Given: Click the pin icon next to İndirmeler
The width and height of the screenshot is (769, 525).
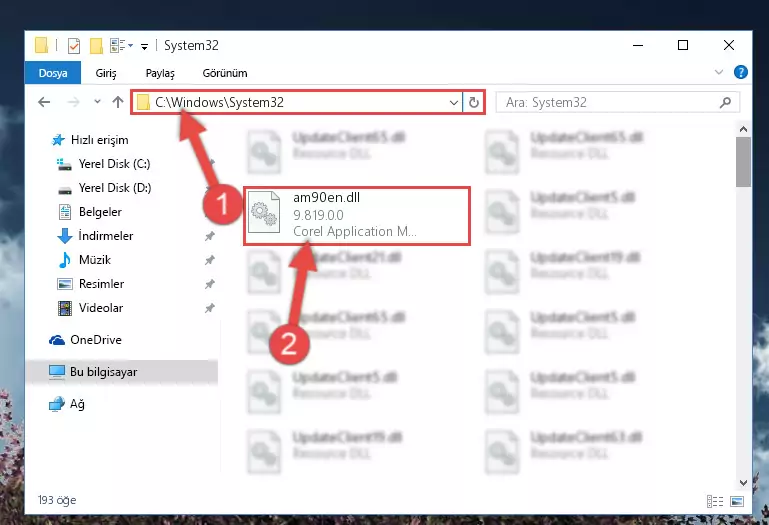Looking at the screenshot, I should (x=209, y=236).
